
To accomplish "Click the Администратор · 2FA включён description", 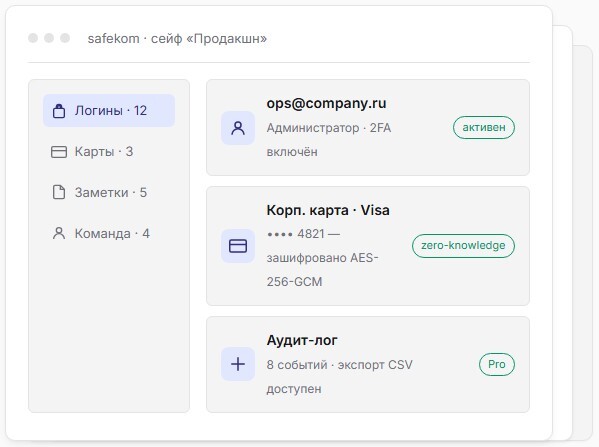I will (329, 140).
